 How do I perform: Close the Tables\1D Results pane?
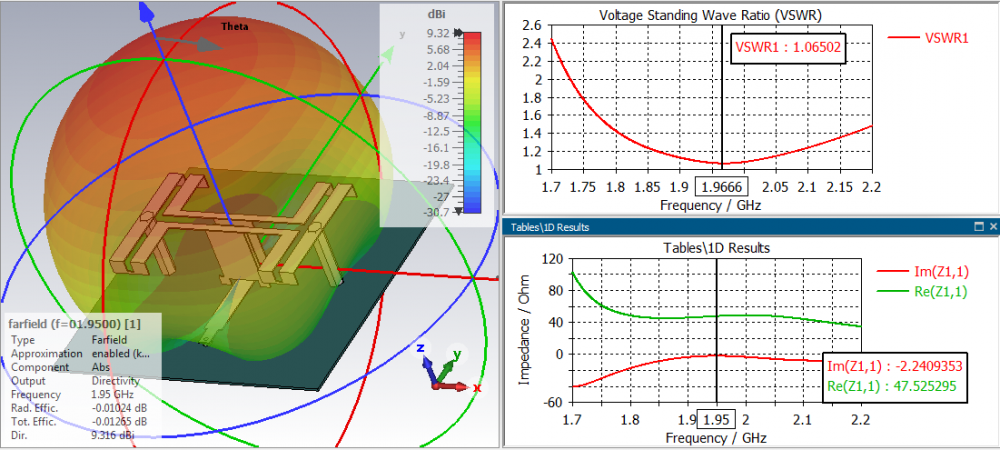(x=992, y=226)
